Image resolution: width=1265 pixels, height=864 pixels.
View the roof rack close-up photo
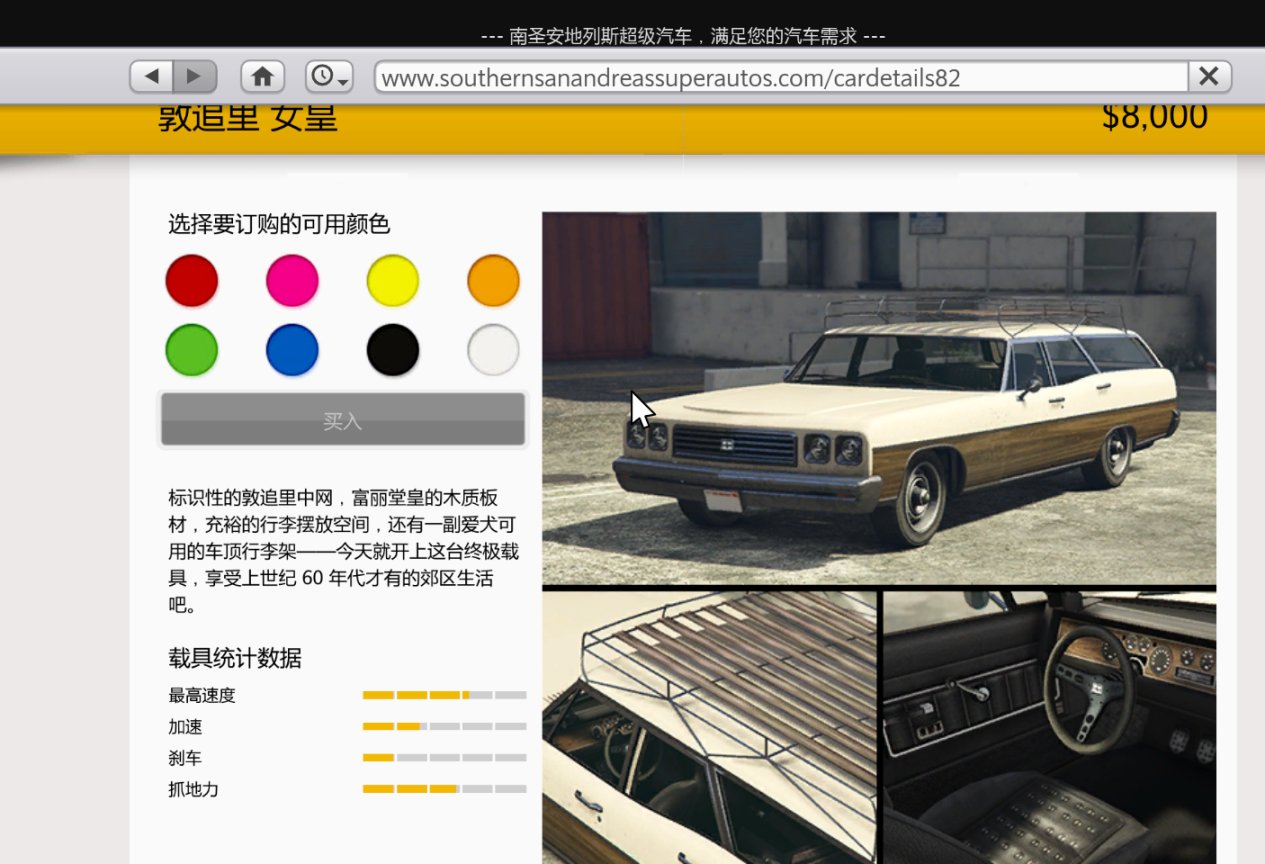click(x=709, y=727)
